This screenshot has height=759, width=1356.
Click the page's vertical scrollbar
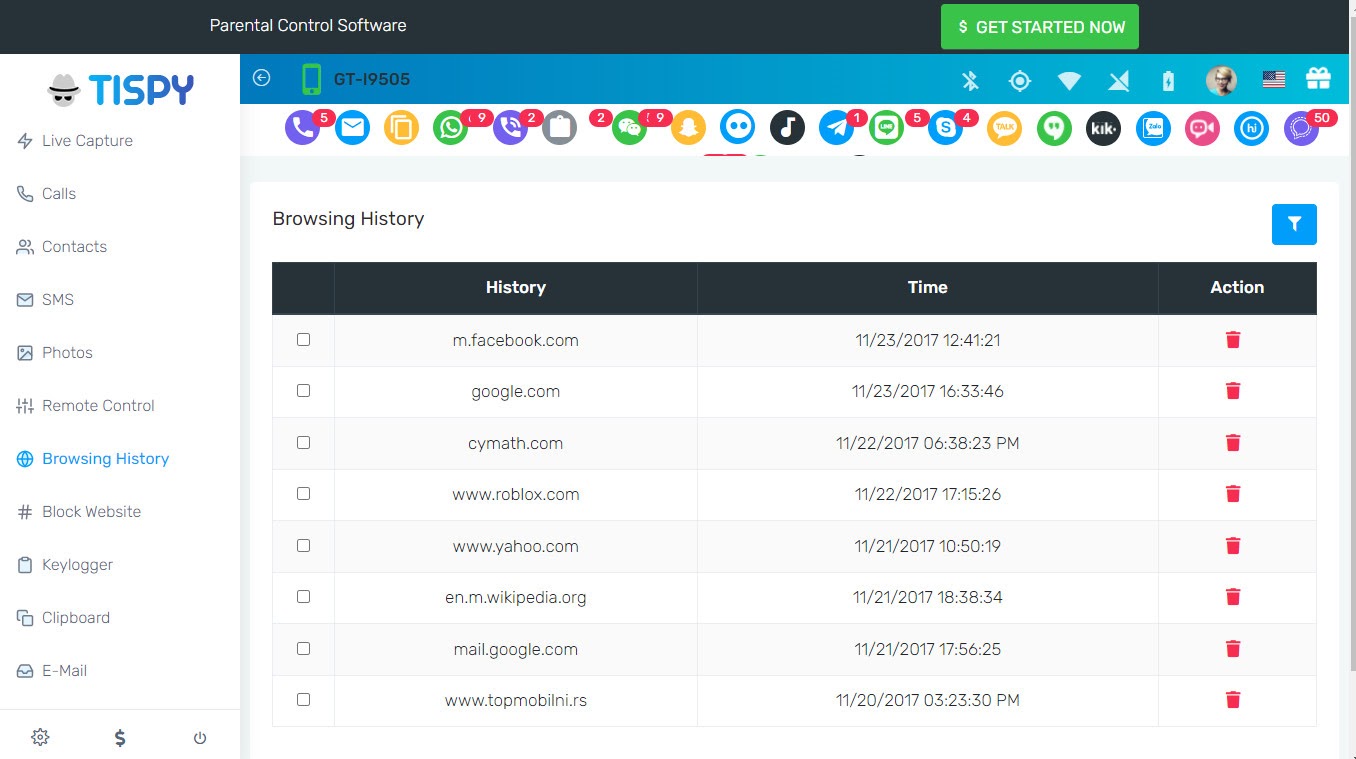(1348, 300)
